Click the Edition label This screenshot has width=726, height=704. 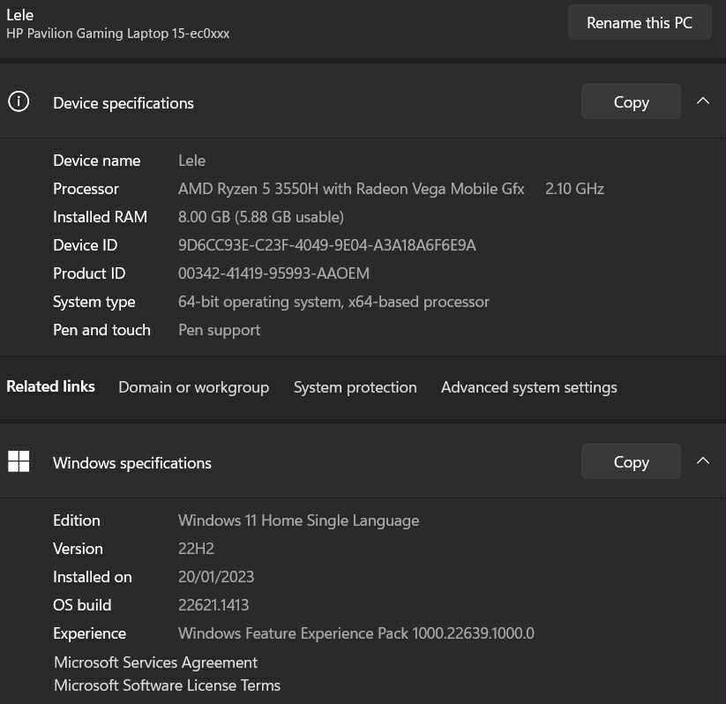click(76, 520)
